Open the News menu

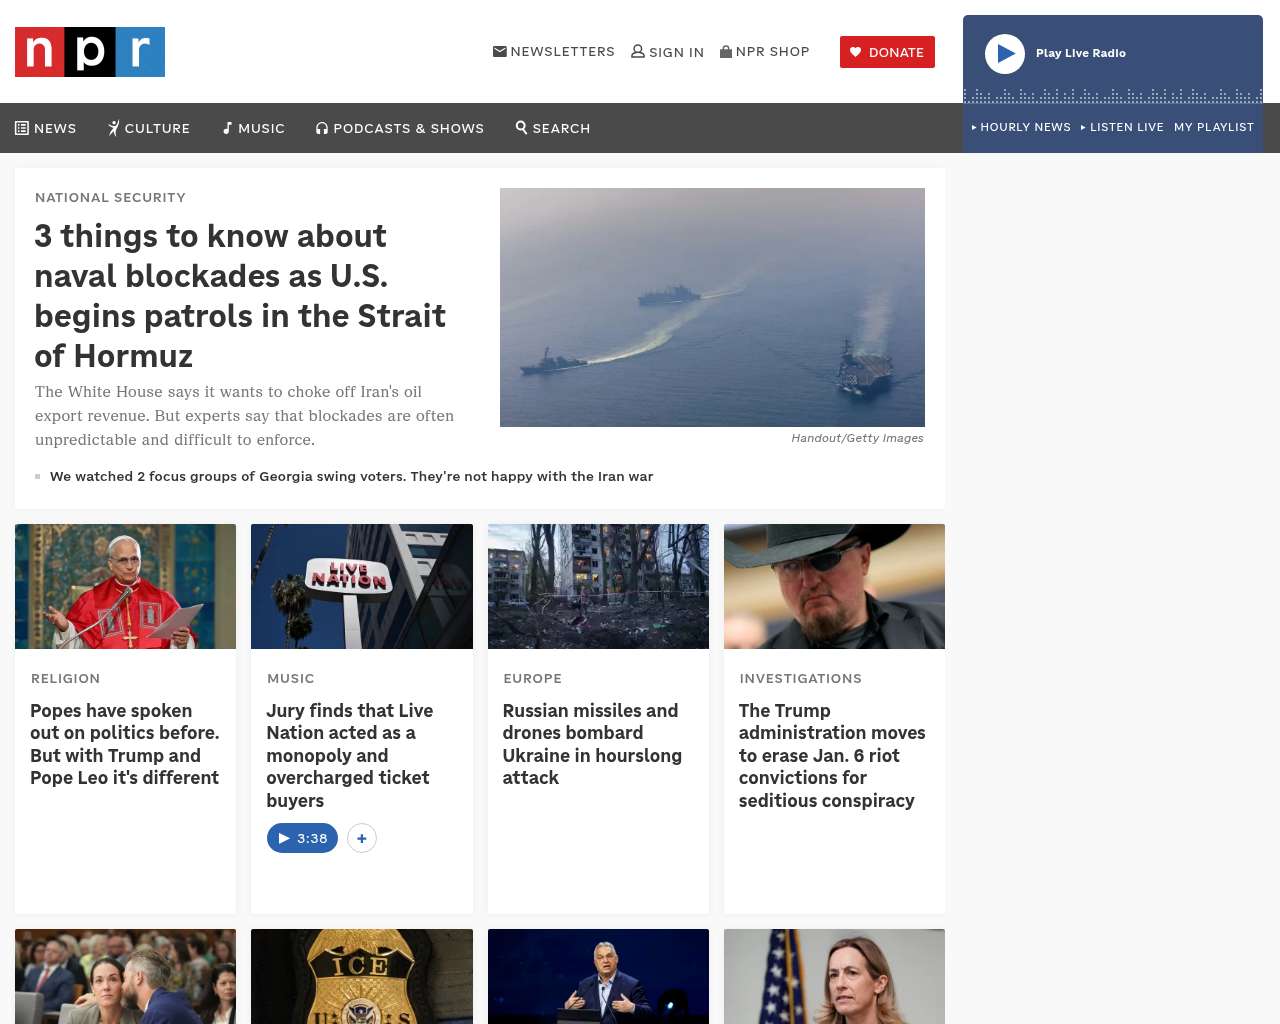46,128
